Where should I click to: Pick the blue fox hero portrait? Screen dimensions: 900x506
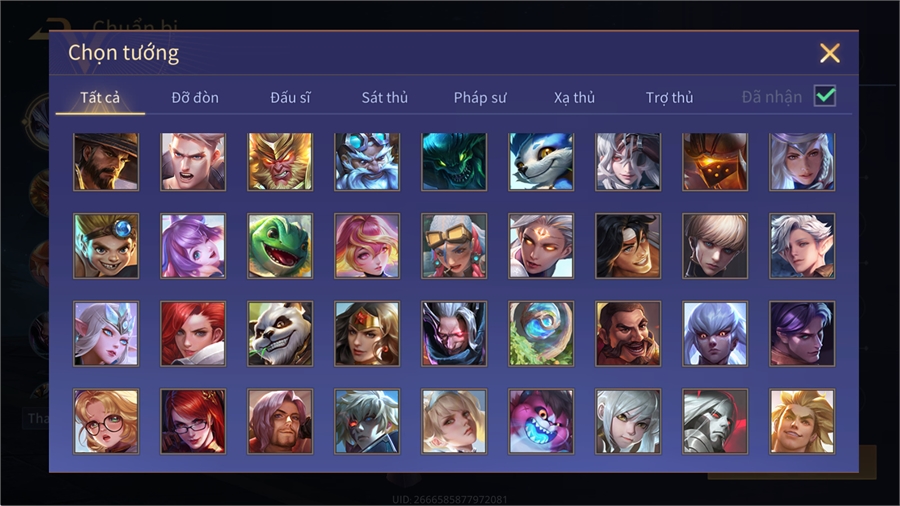541,162
